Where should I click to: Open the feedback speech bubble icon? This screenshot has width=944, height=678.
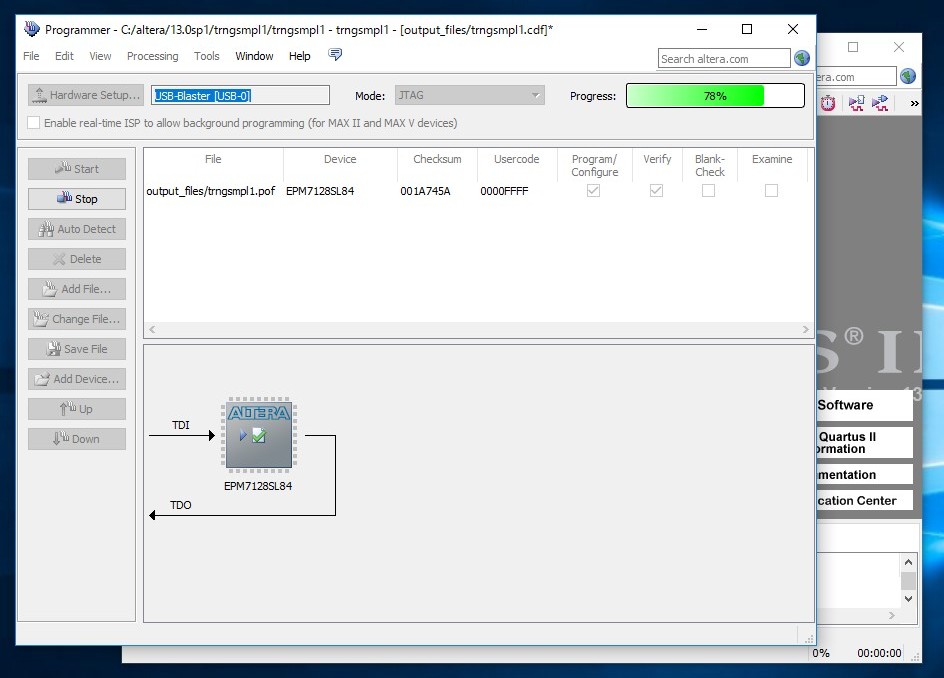tap(335, 55)
